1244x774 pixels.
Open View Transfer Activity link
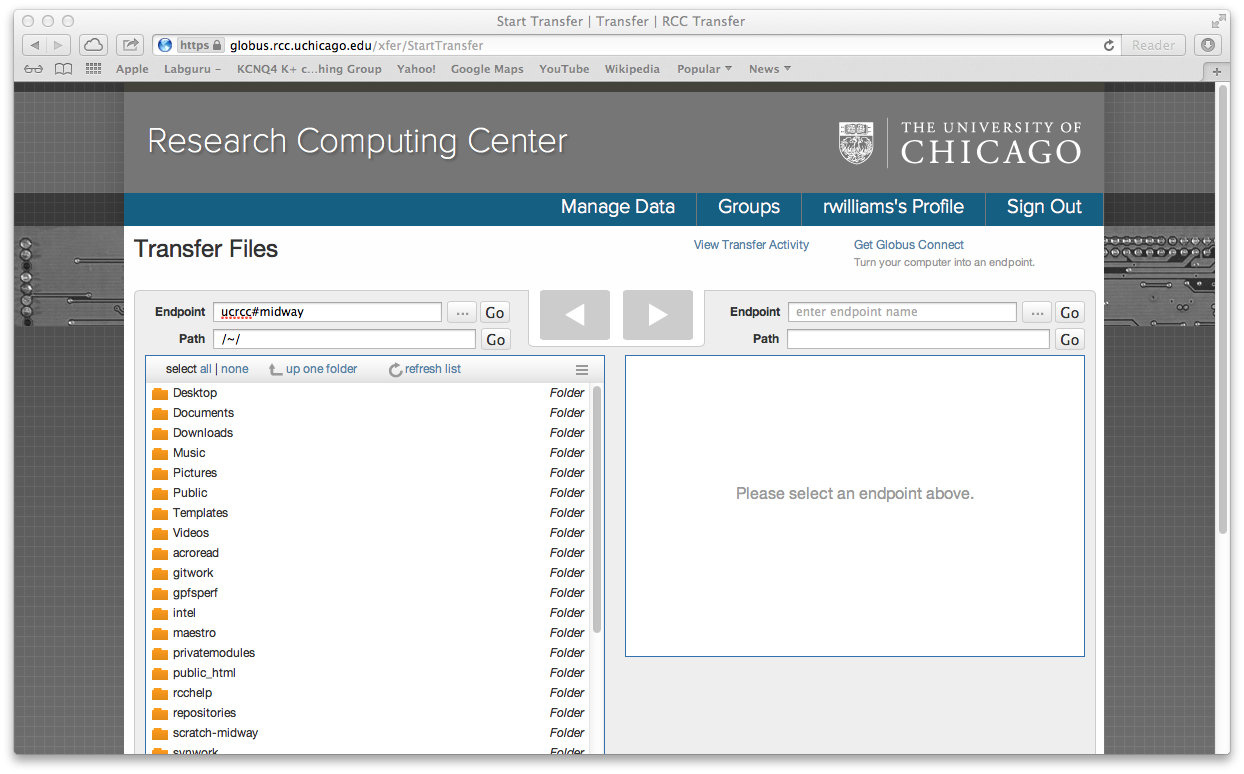[751, 245]
